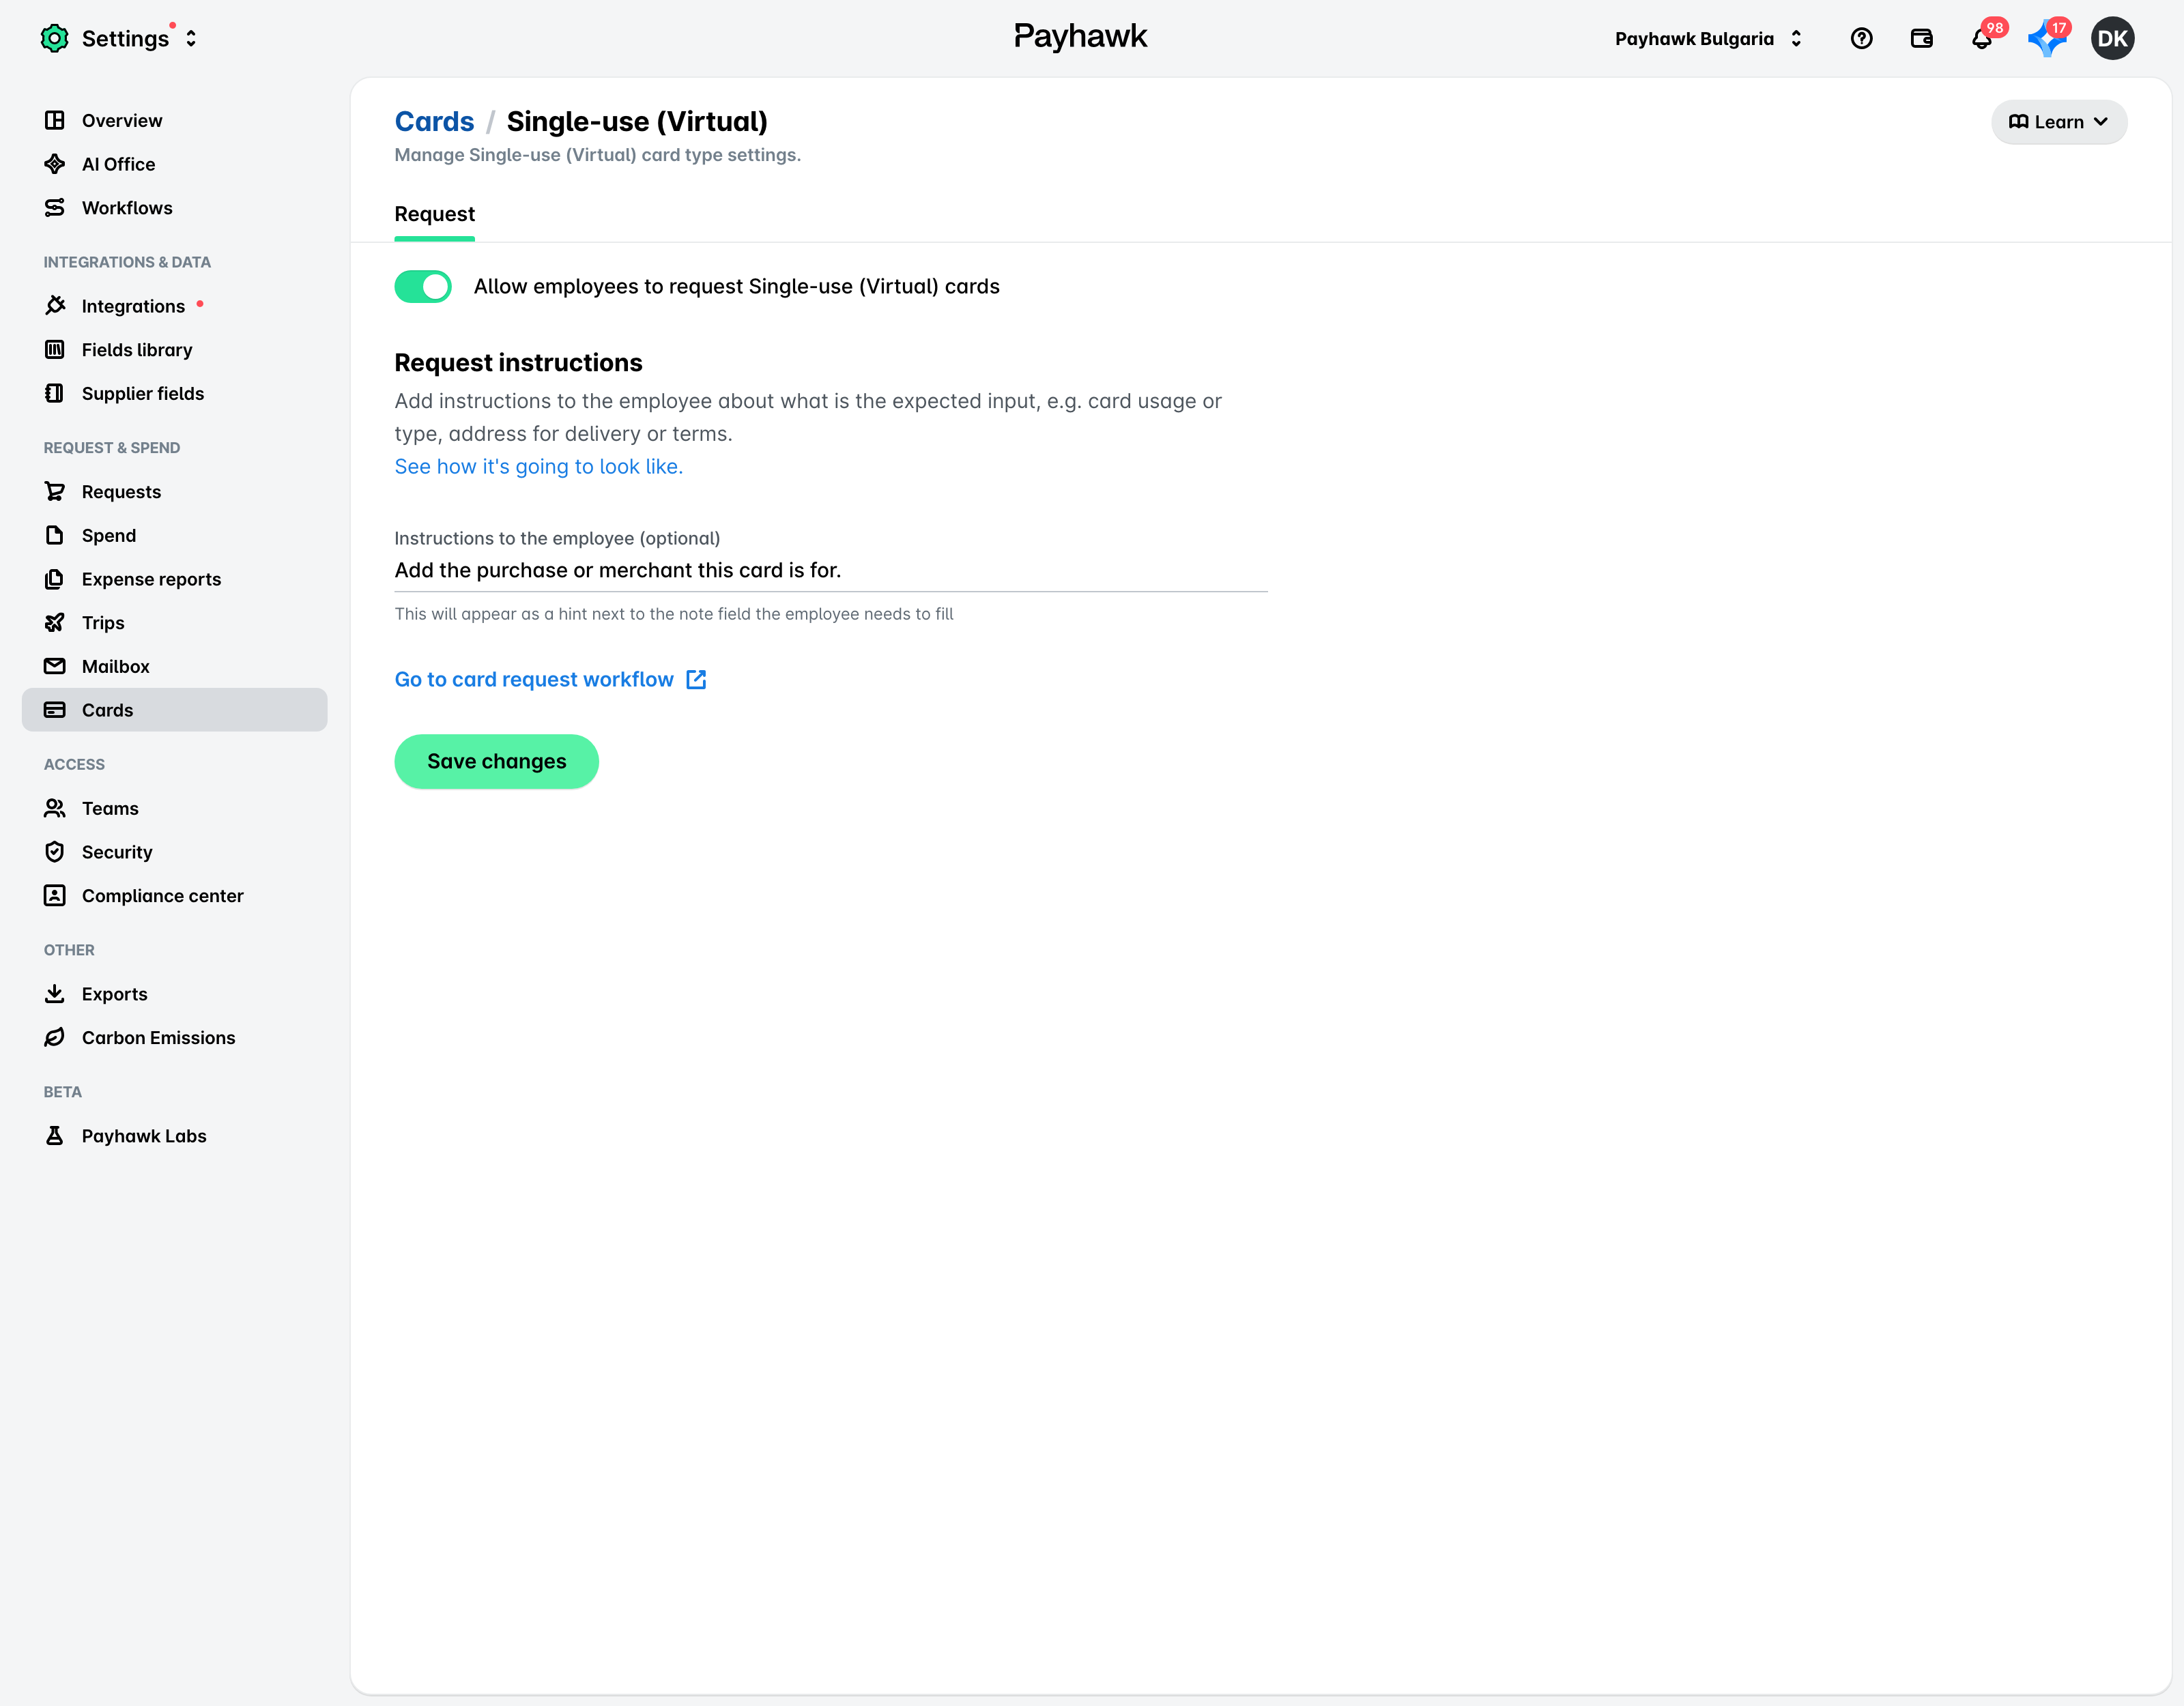Viewport: 2184px width, 1706px height.
Task: Open See how it's going to look like link
Action: [x=538, y=466]
